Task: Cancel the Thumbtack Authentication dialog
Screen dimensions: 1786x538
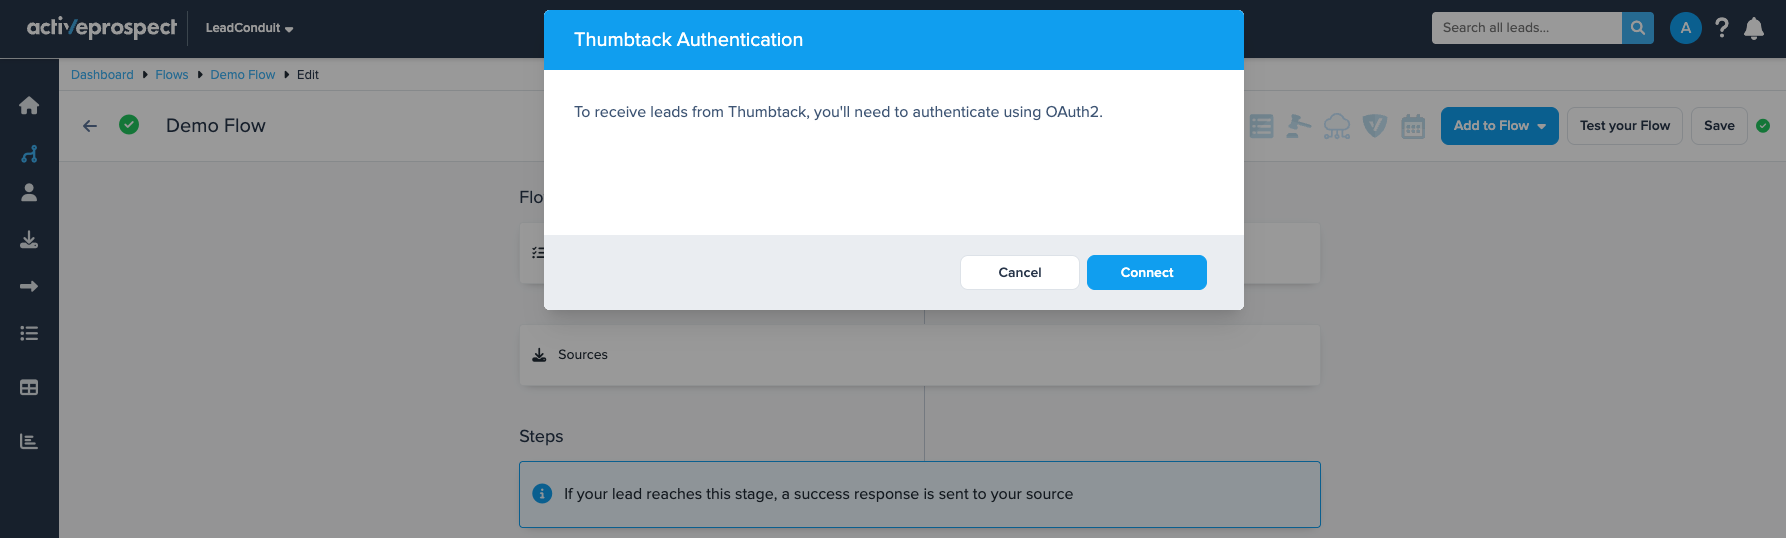Action: pos(1019,272)
